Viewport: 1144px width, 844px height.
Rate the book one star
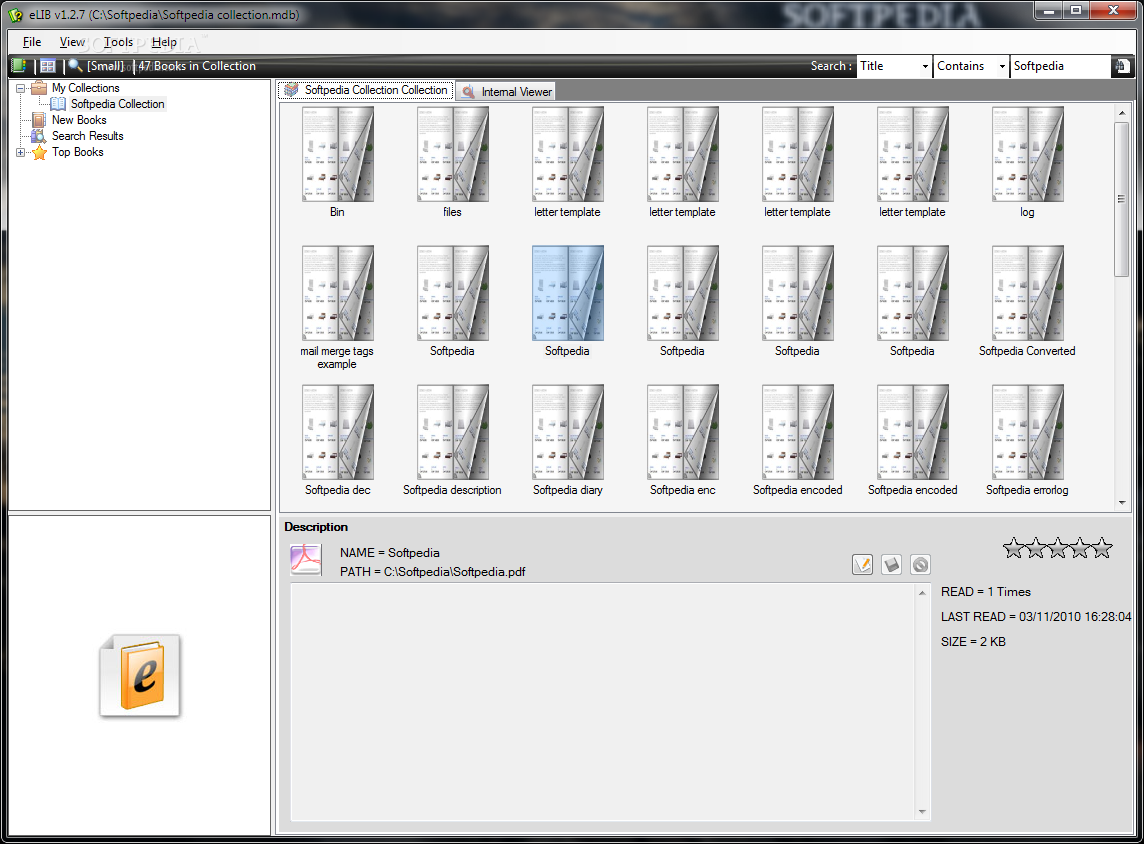point(1013,548)
